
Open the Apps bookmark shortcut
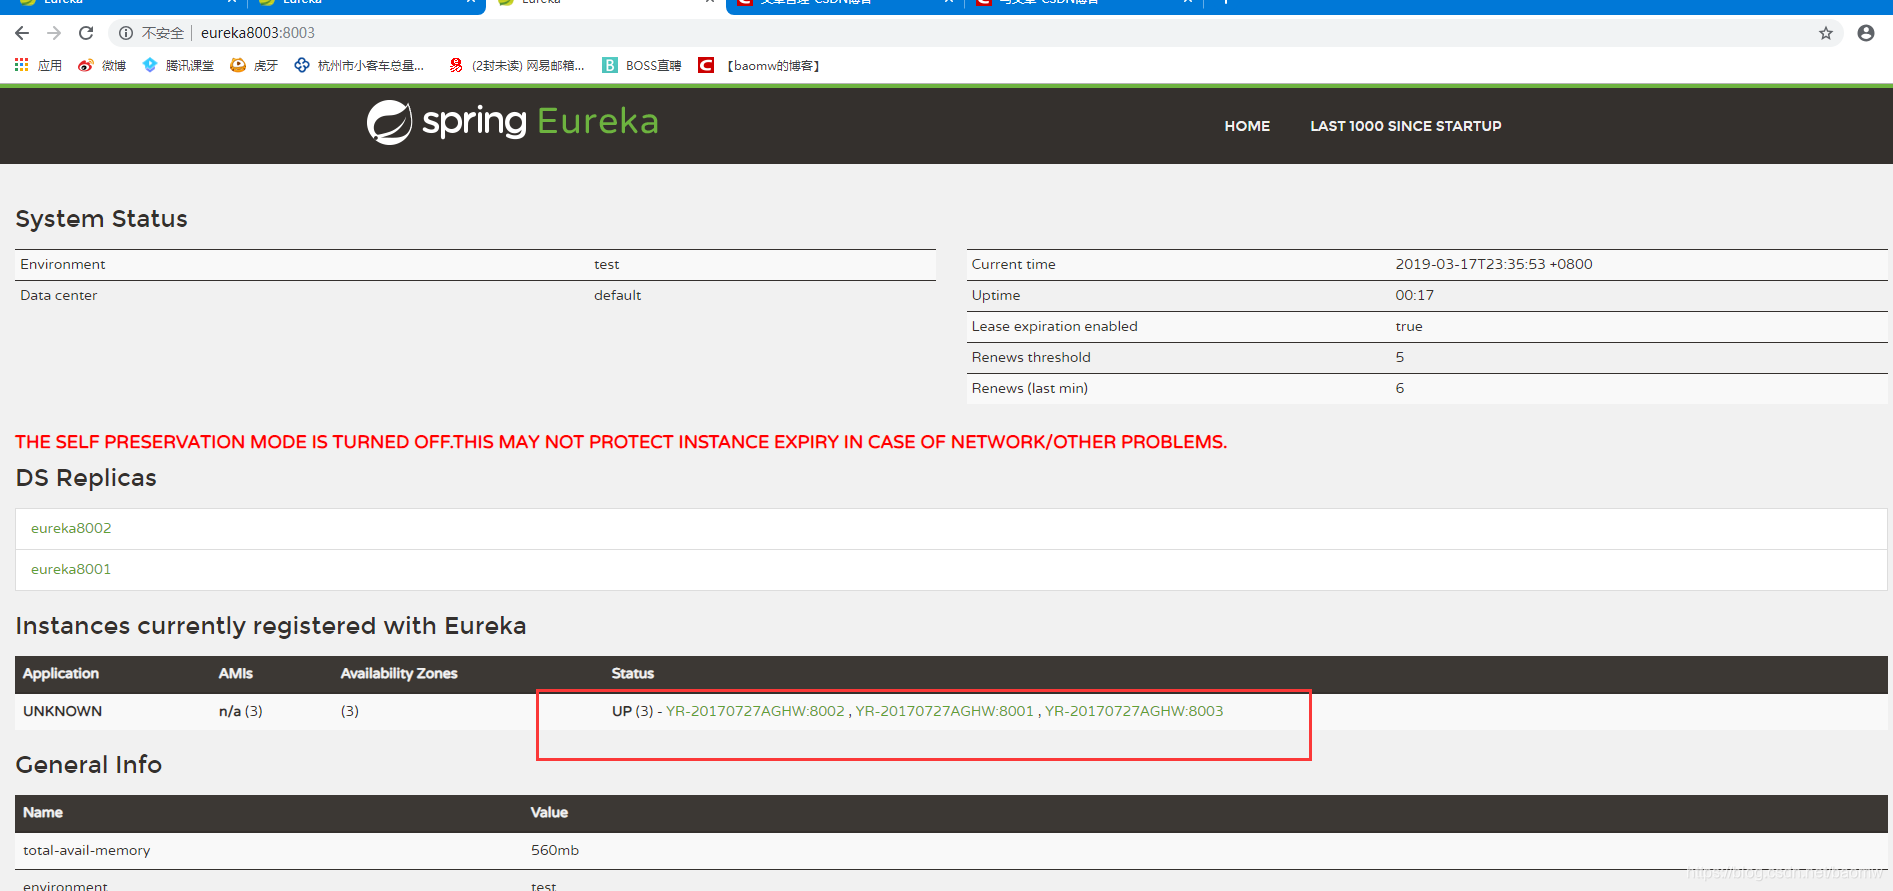click(x=38, y=65)
